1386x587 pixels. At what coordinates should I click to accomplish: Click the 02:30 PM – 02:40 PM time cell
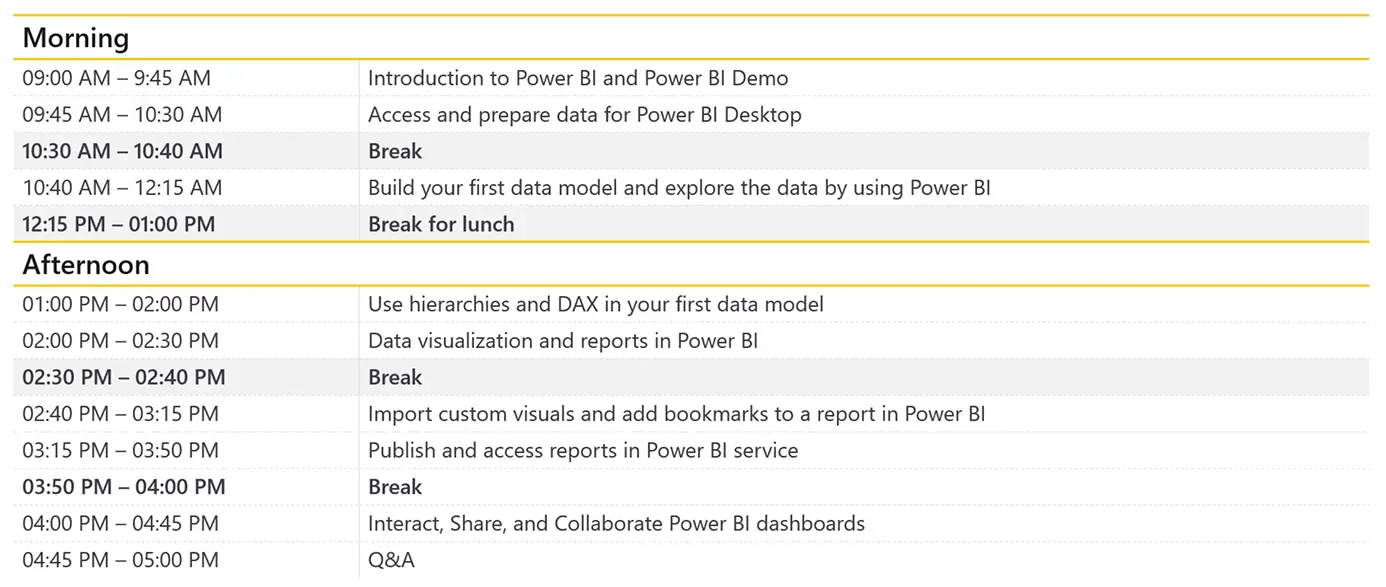pos(124,377)
